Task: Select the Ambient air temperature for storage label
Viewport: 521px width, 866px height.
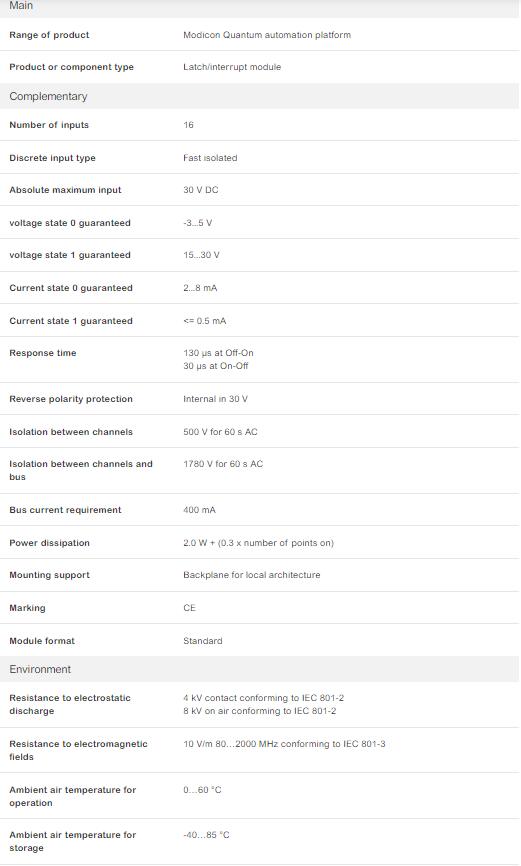Action: (x=72, y=841)
